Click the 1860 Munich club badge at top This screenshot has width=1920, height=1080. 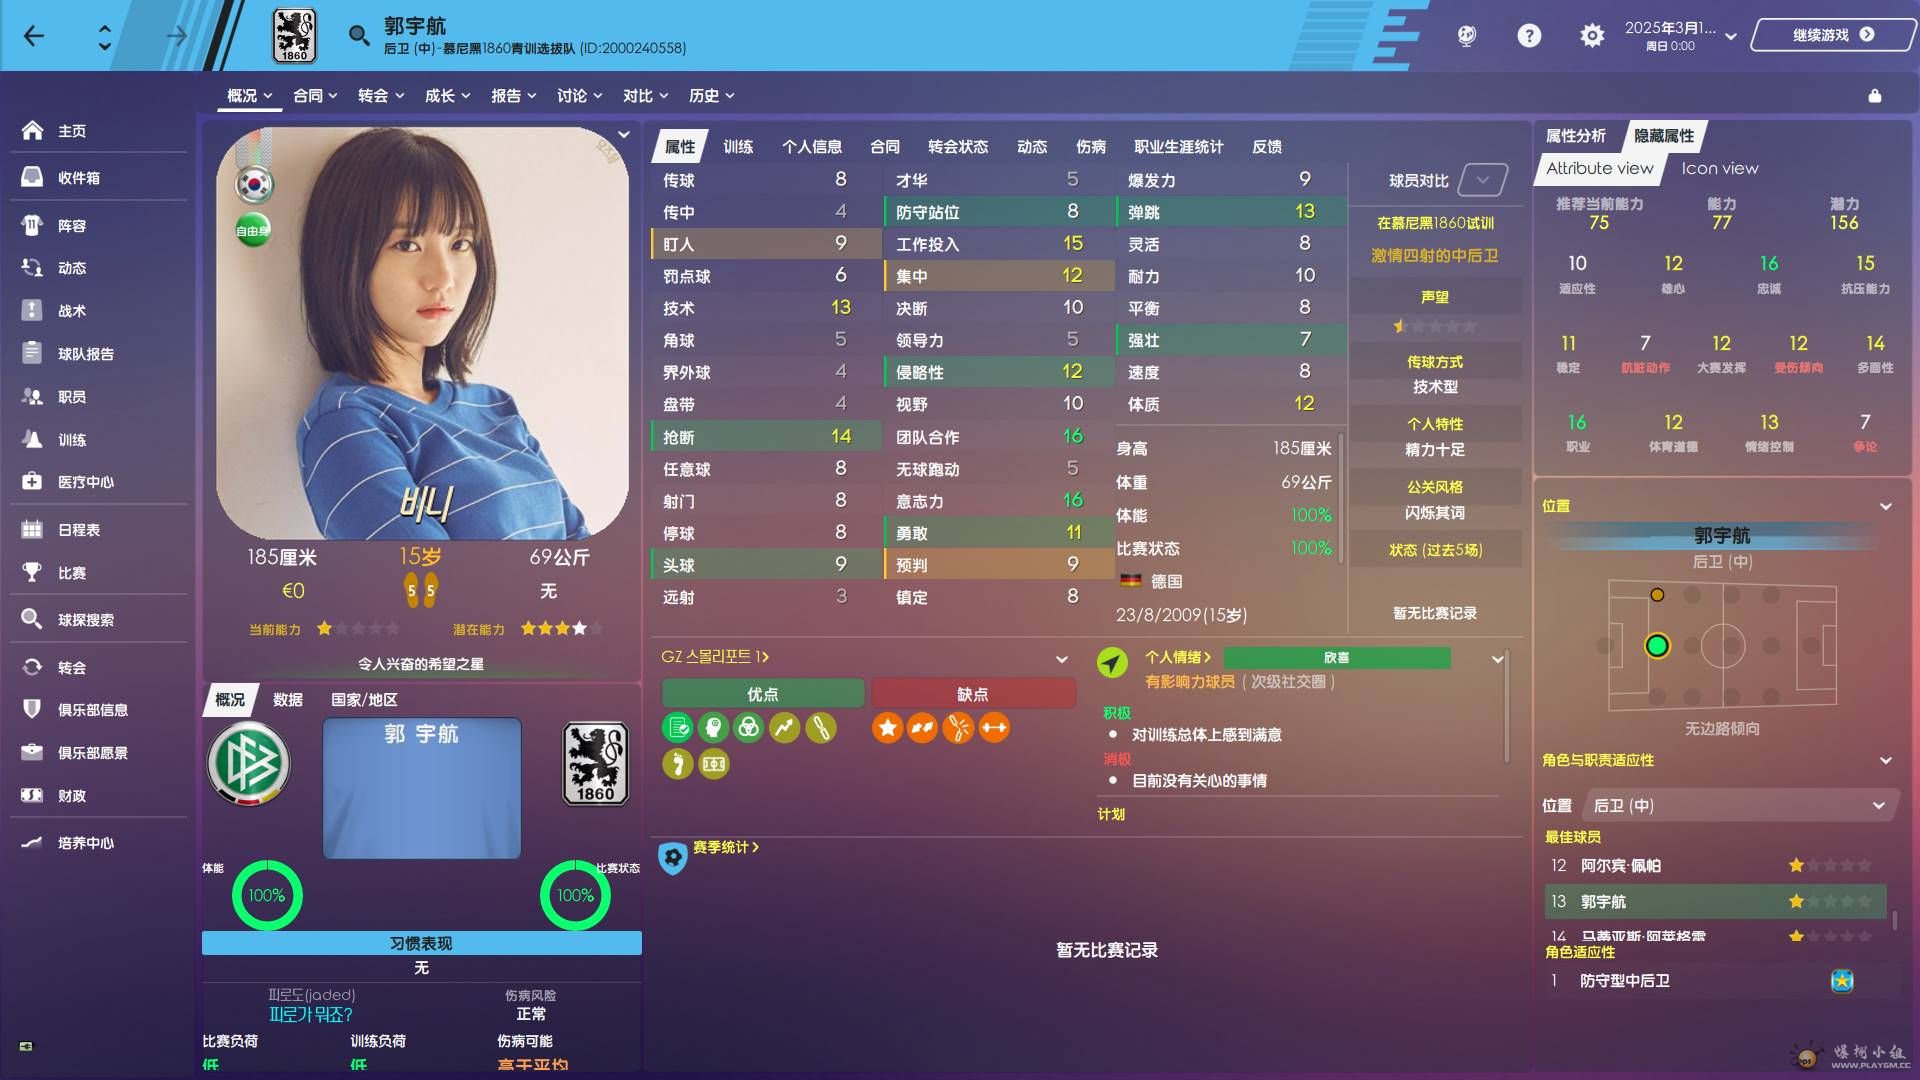(x=294, y=36)
